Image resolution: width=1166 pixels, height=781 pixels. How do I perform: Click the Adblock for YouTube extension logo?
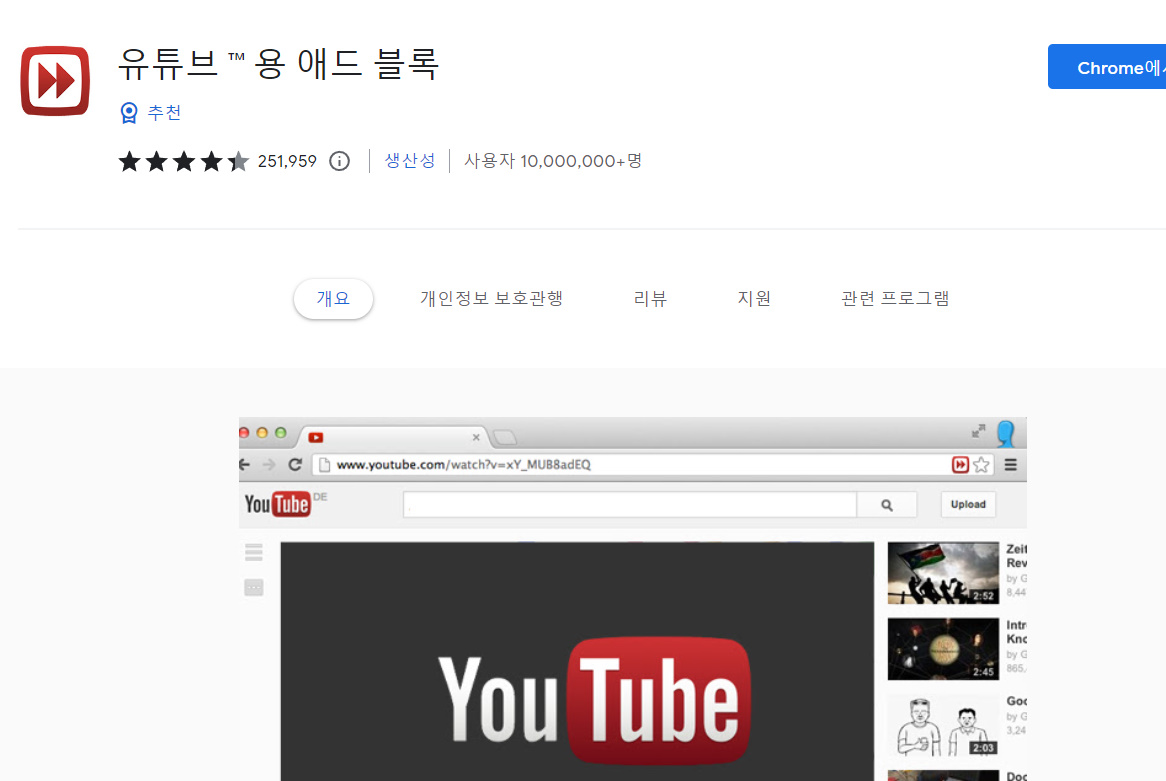[55, 80]
